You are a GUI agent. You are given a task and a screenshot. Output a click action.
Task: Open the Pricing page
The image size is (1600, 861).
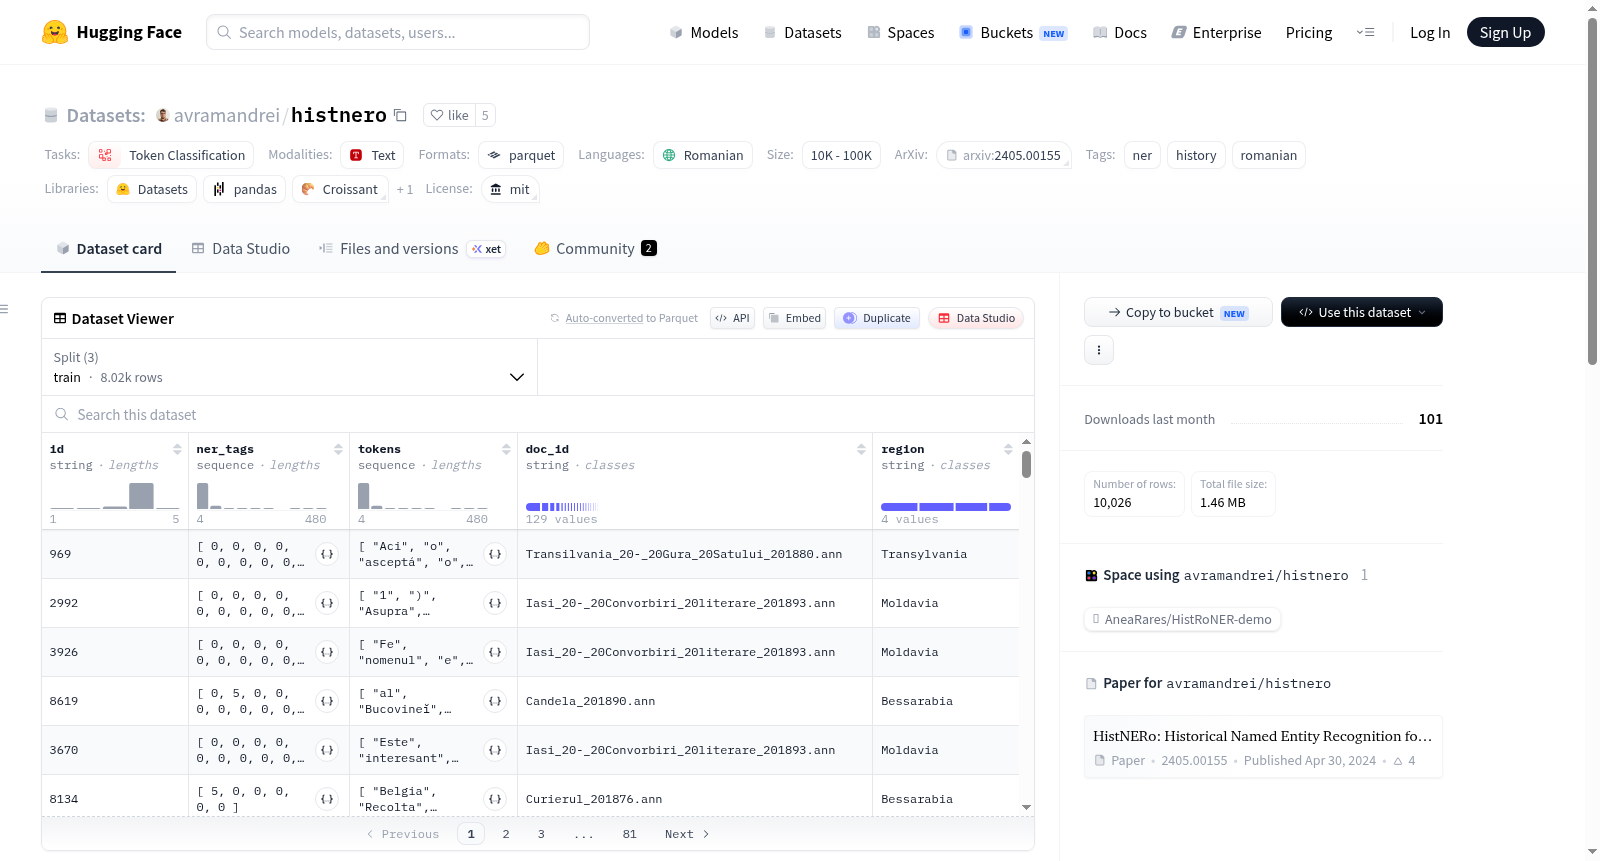pyautogui.click(x=1309, y=32)
